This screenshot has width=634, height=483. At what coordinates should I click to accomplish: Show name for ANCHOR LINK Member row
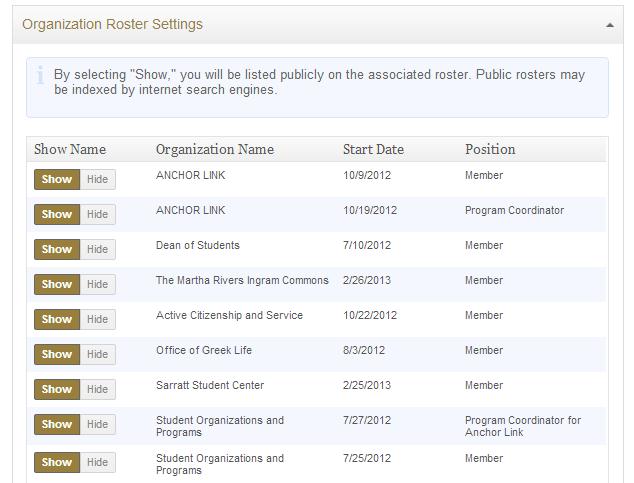(57, 179)
